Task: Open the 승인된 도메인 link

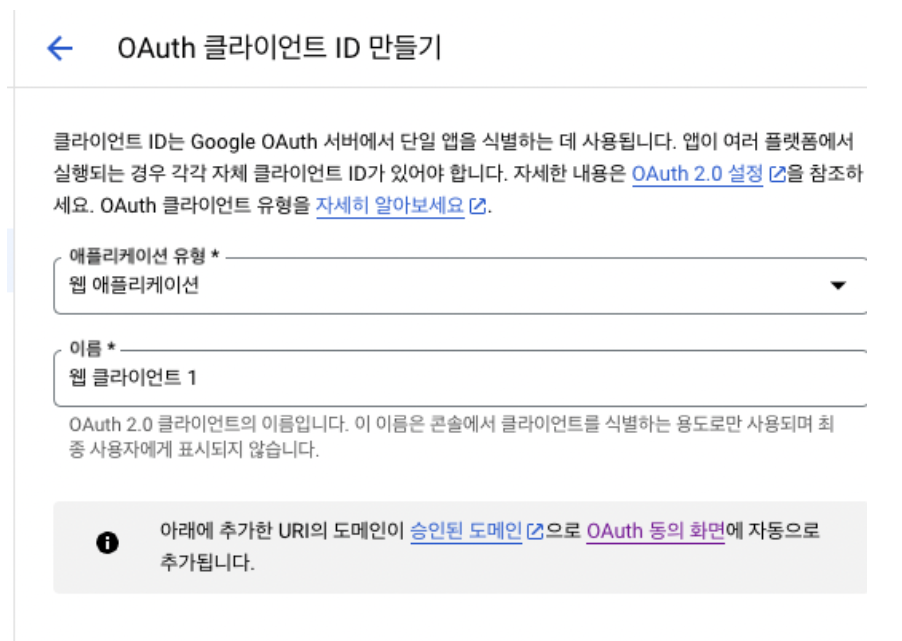Action: 465,531
